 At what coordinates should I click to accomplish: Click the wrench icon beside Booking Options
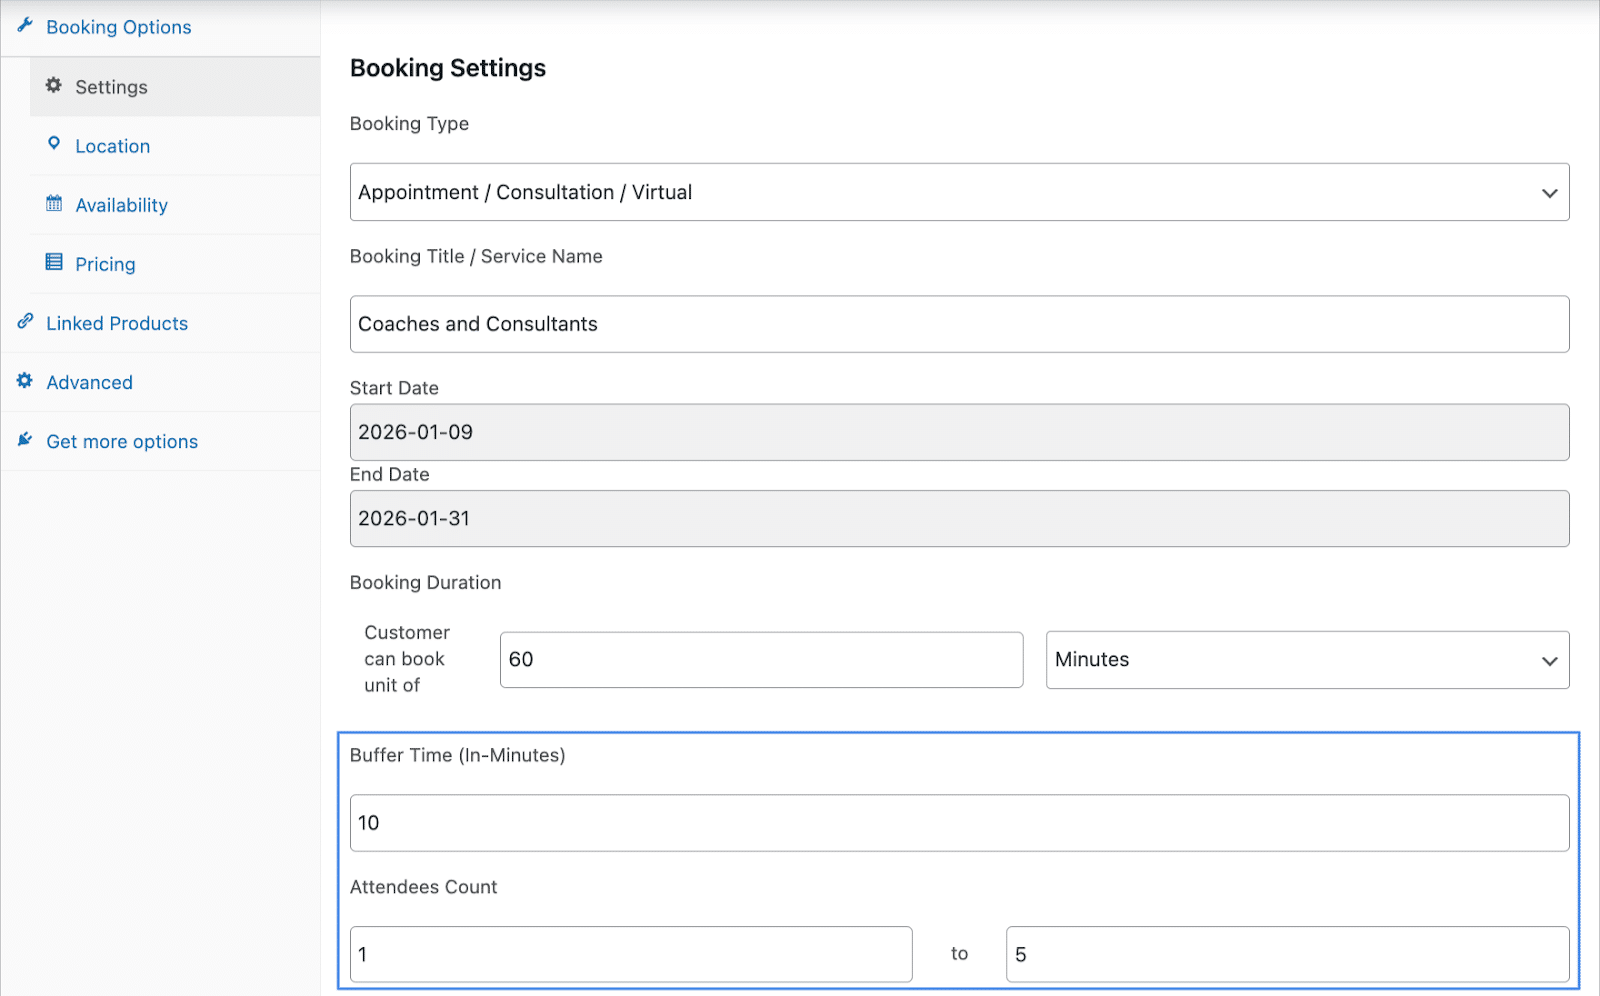(x=25, y=25)
